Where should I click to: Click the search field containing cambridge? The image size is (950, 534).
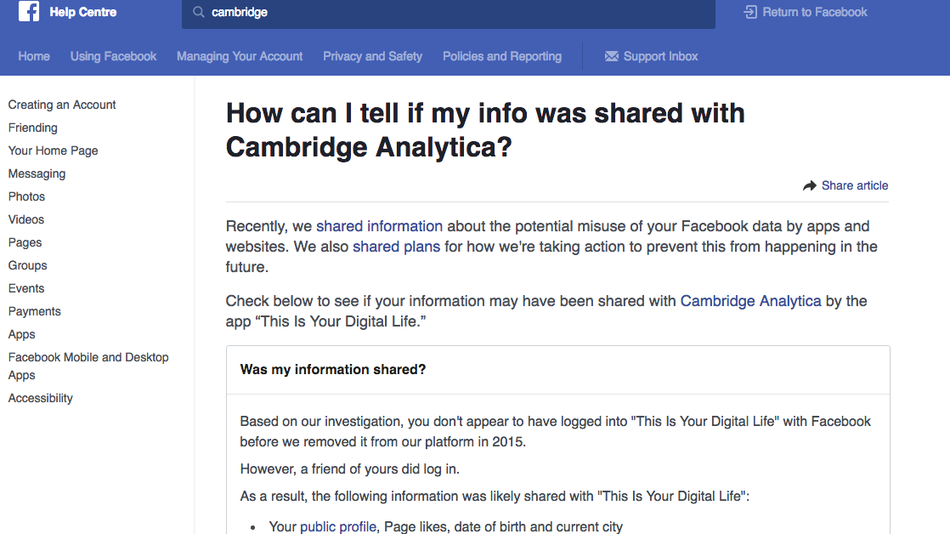[x=448, y=13]
